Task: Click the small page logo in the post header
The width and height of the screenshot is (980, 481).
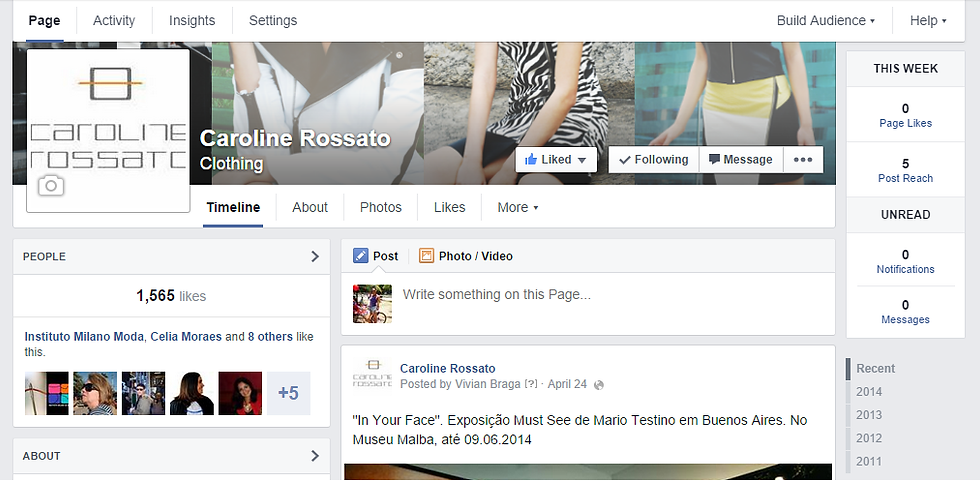Action: (372, 373)
